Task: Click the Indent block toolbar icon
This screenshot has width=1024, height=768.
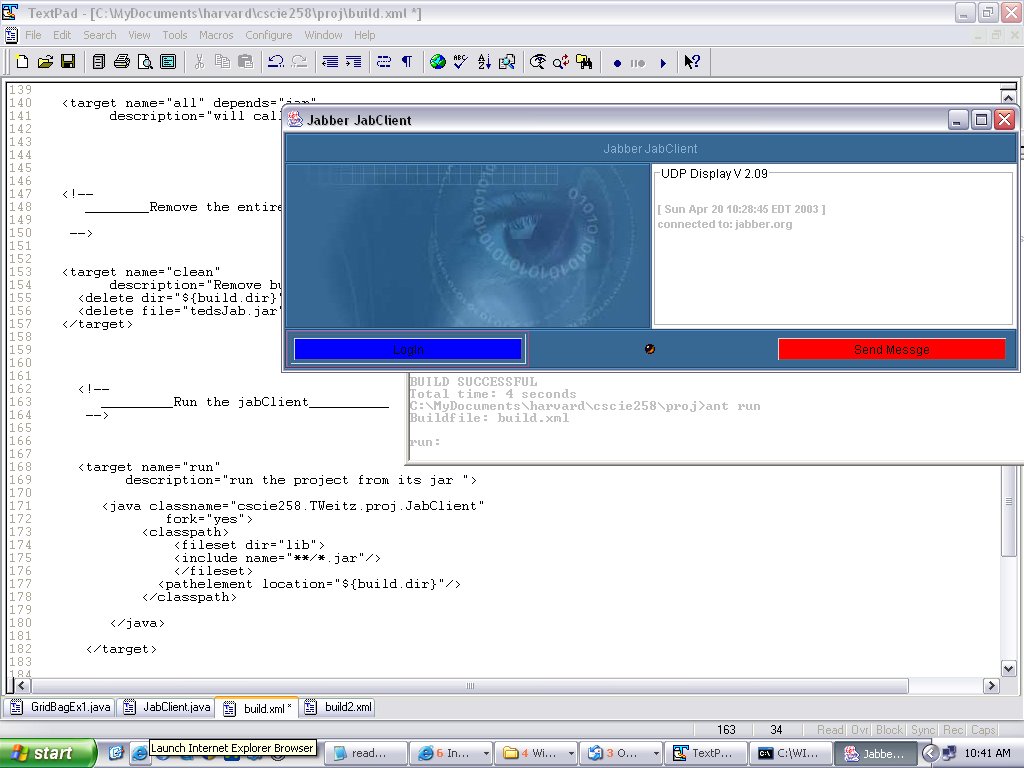Action: [353, 62]
